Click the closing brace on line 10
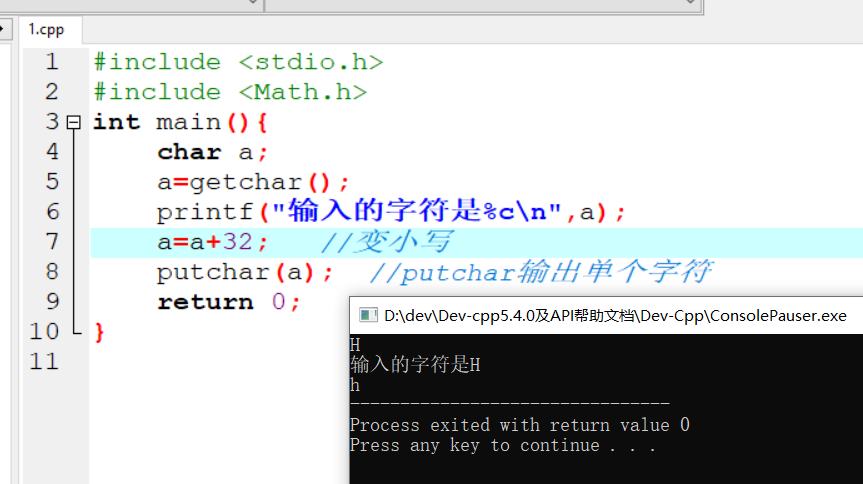The image size is (863, 484). tap(99, 332)
